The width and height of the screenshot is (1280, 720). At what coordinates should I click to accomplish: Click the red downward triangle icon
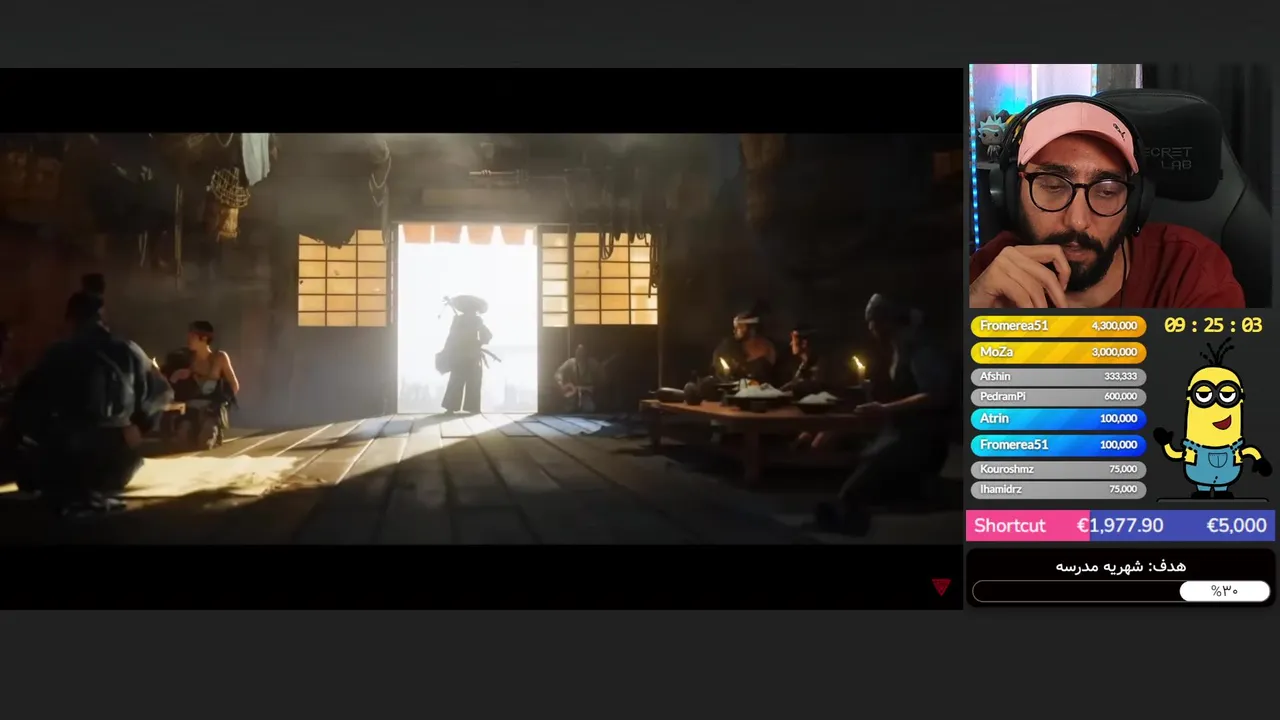click(x=941, y=587)
